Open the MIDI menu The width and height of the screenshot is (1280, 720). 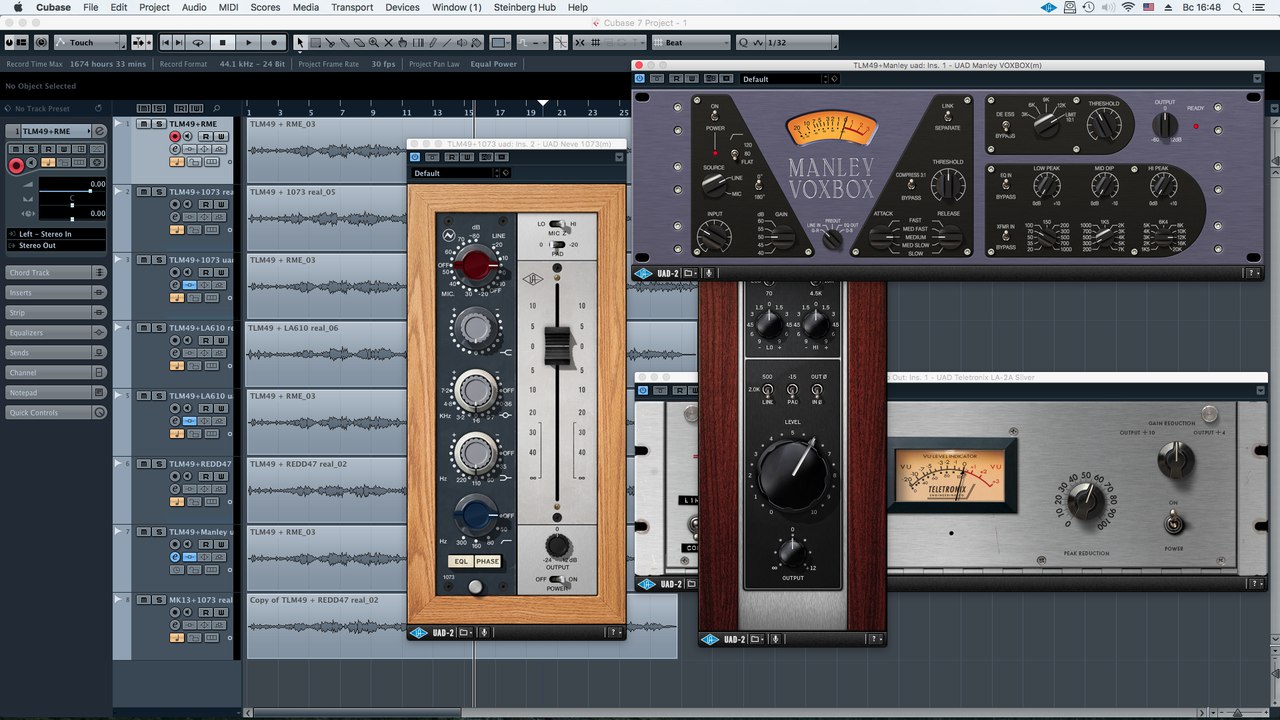[x=228, y=7]
